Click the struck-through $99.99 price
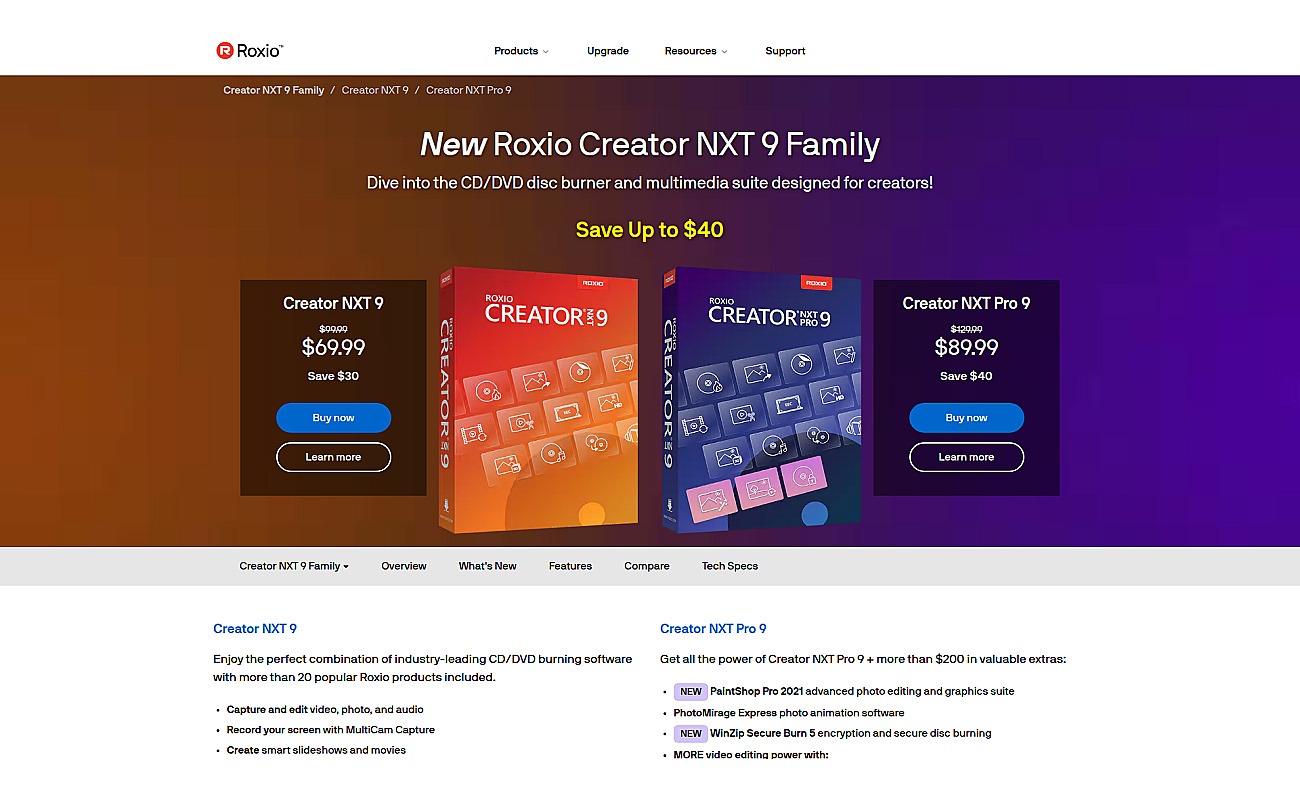 pyautogui.click(x=333, y=329)
